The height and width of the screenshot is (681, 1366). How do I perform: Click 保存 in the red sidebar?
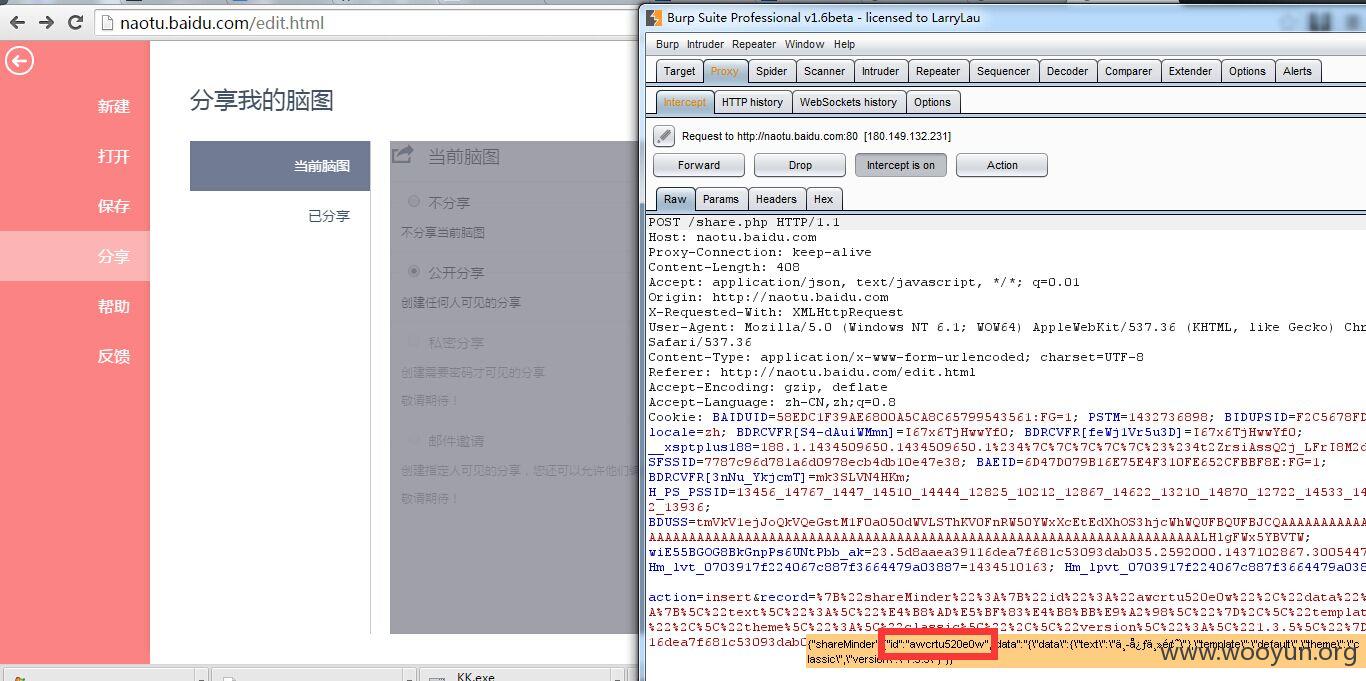[x=113, y=206]
